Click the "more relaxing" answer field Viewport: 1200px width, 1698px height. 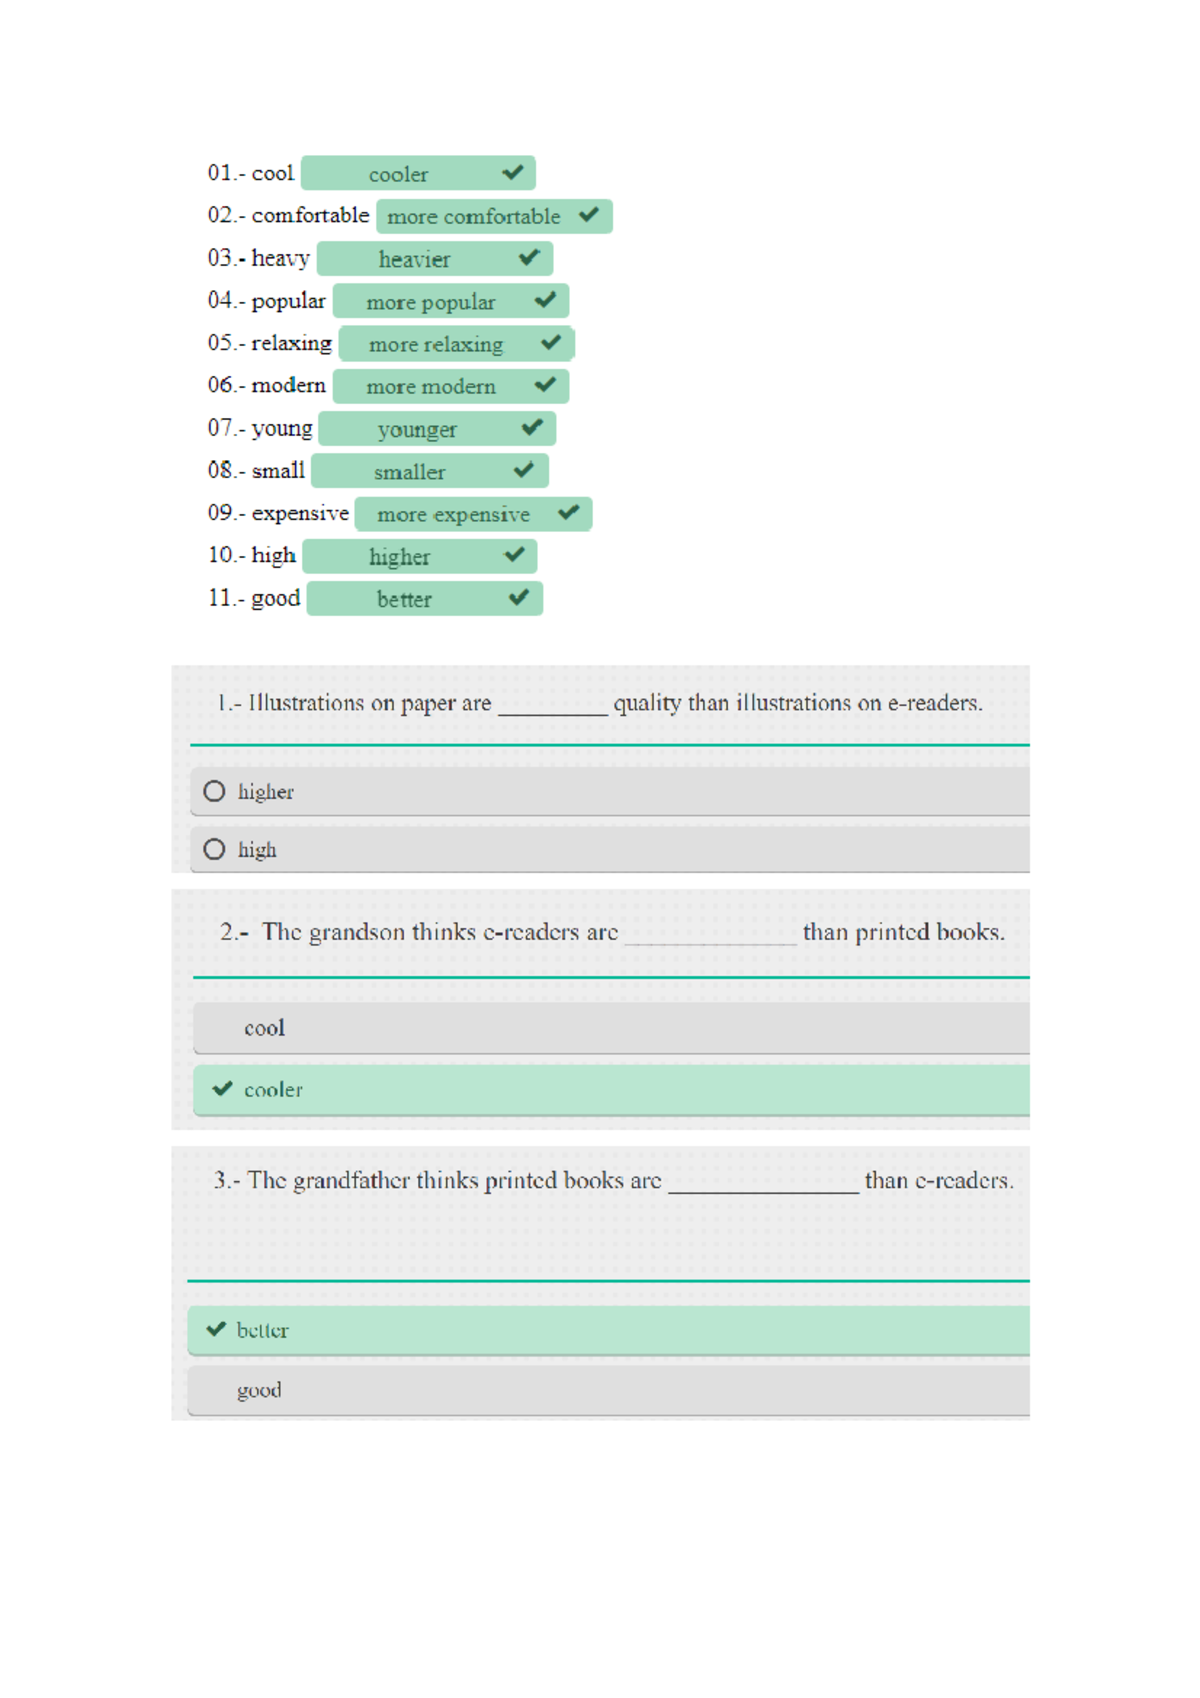[x=436, y=344]
